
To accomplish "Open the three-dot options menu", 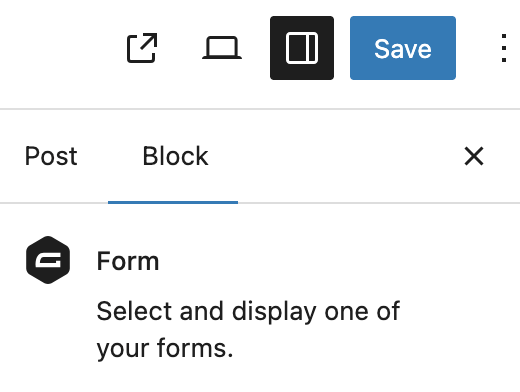I will [504, 48].
